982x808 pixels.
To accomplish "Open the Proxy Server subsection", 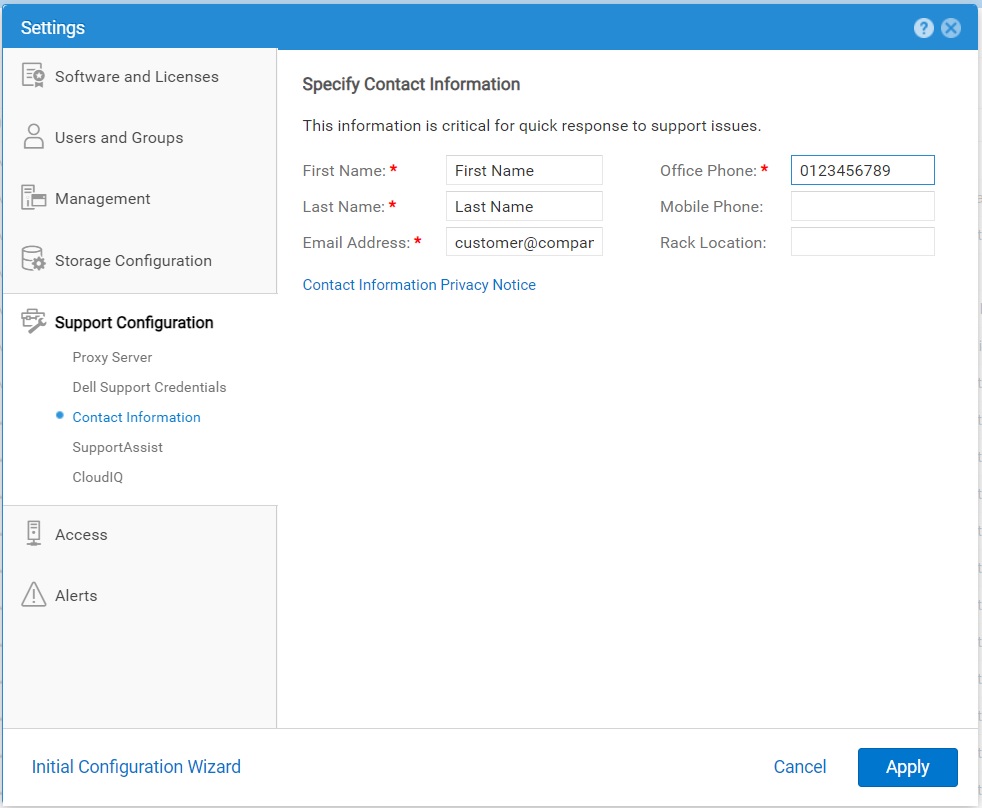I will [x=112, y=357].
